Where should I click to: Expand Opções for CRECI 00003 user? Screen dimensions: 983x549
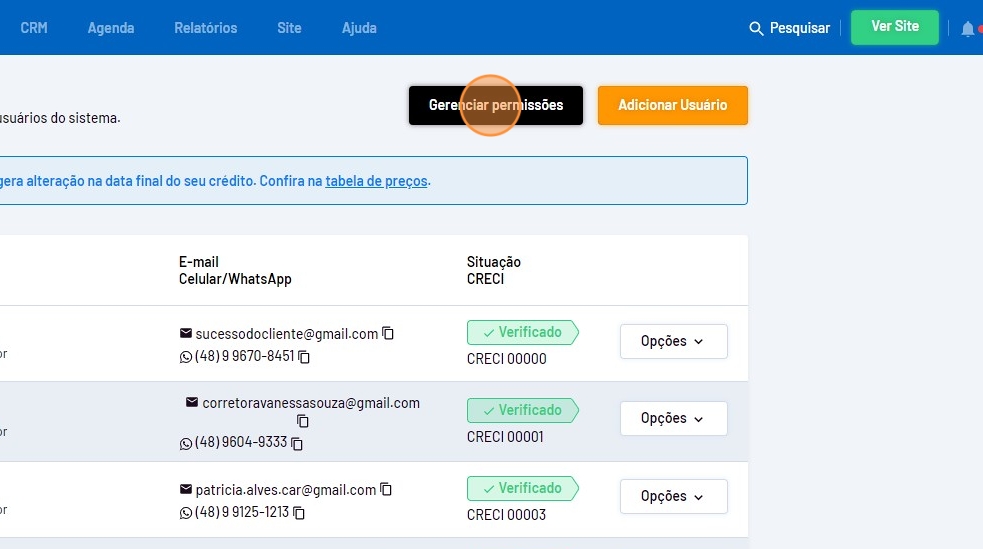click(673, 496)
